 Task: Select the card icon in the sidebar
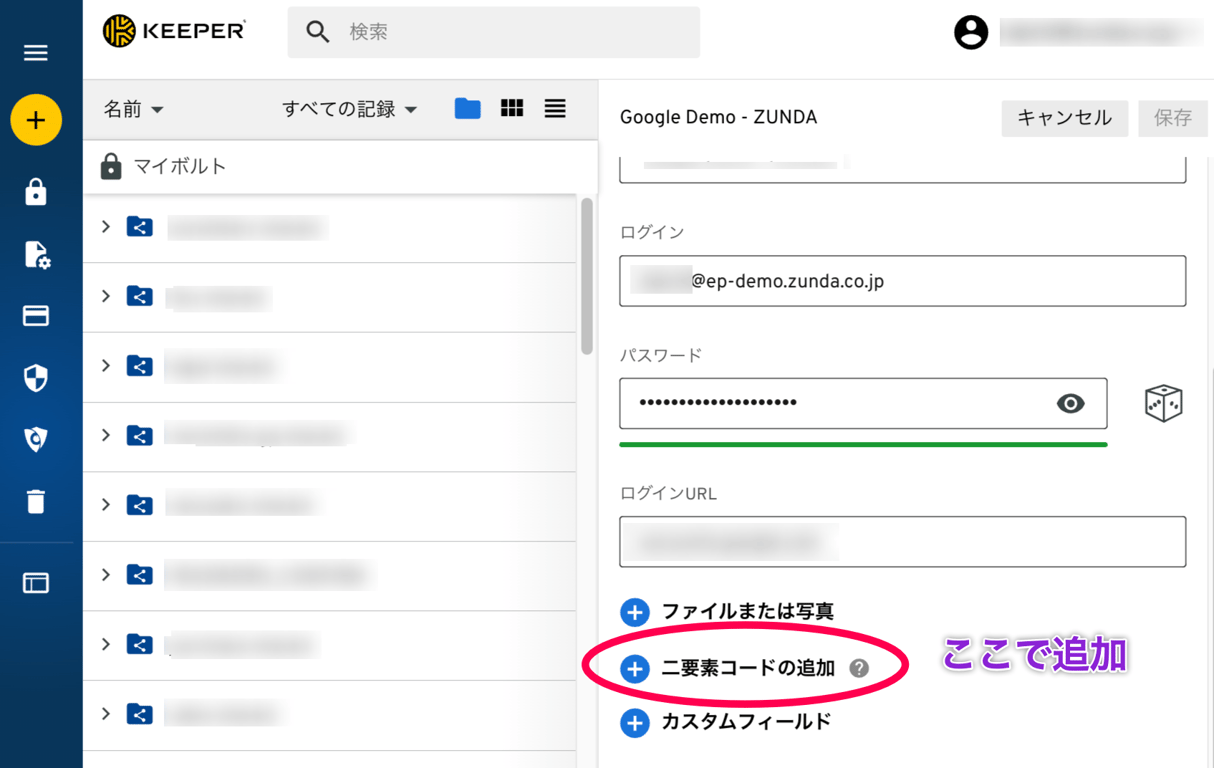(36, 316)
